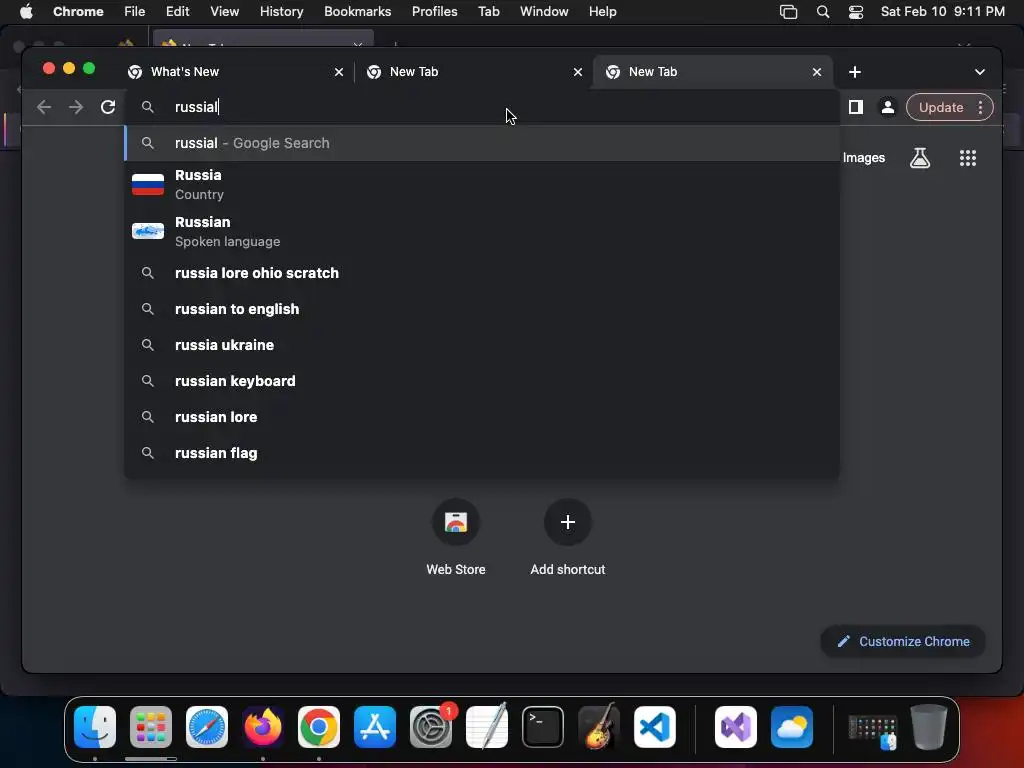The height and width of the screenshot is (768, 1024).
Task: Close the middle New Tab
Action: click(578, 72)
